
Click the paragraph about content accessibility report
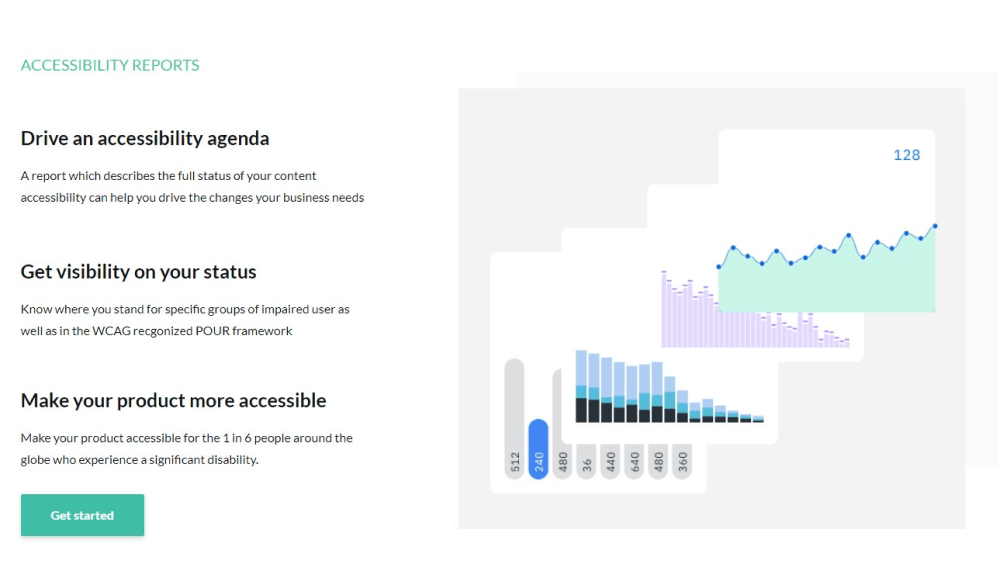point(192,186)
